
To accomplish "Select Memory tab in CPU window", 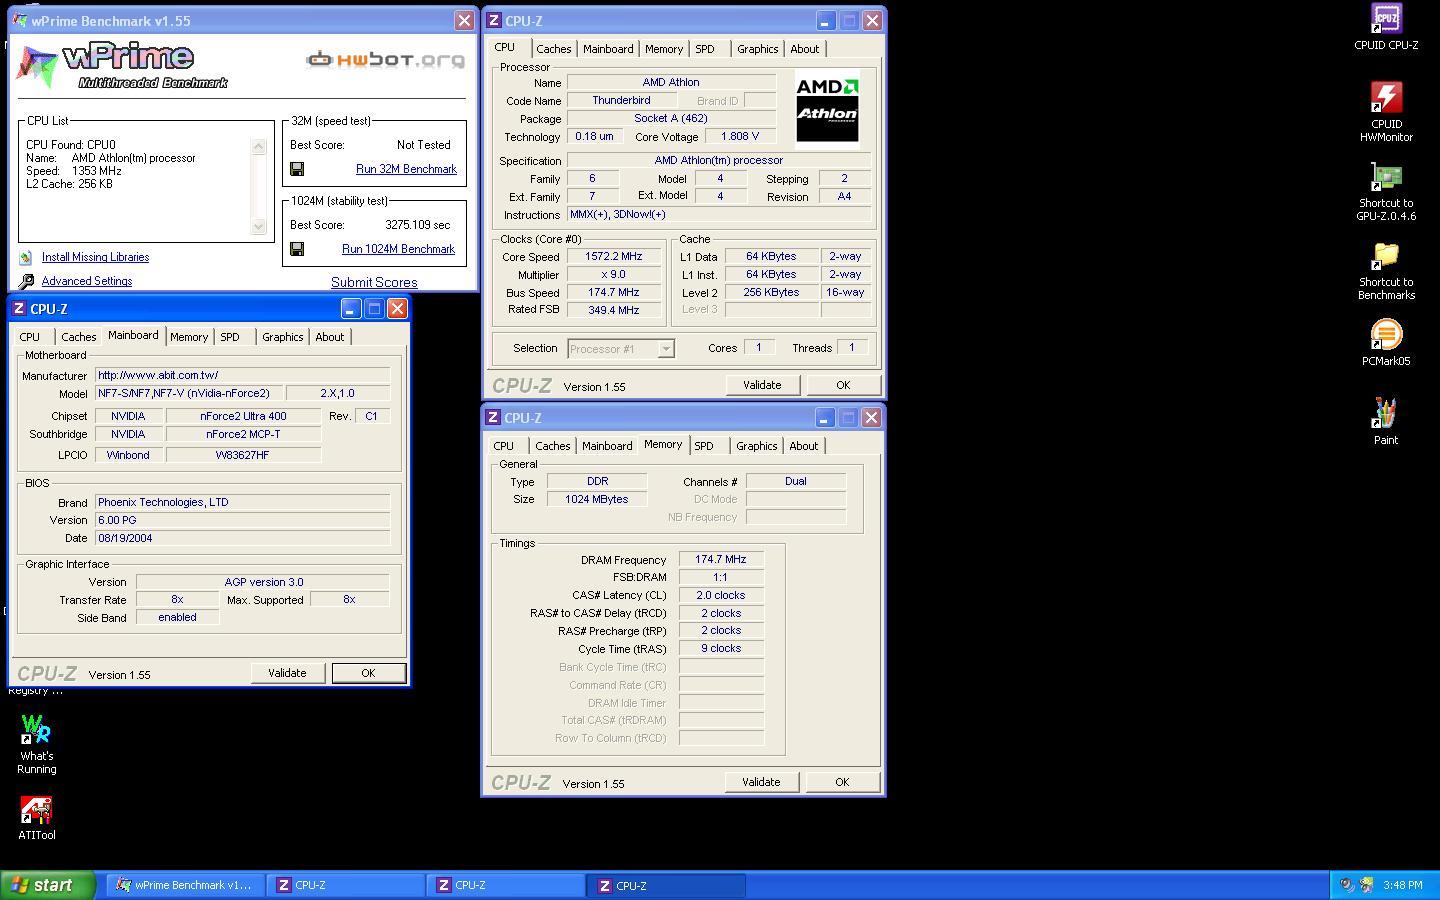I will [664, 49].
